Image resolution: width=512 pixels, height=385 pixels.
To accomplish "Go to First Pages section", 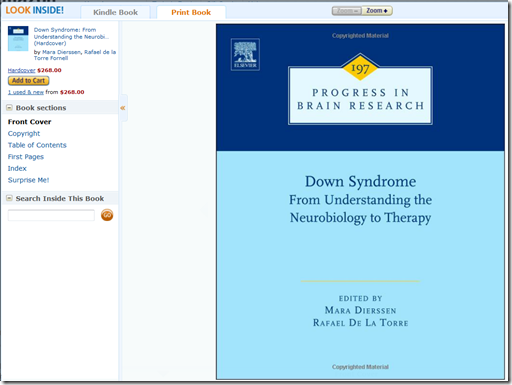I will coord(26,157).
